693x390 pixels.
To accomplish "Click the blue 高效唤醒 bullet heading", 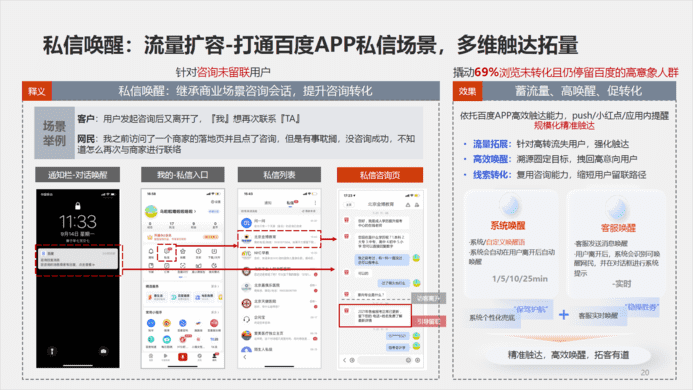I will point(492,159).
